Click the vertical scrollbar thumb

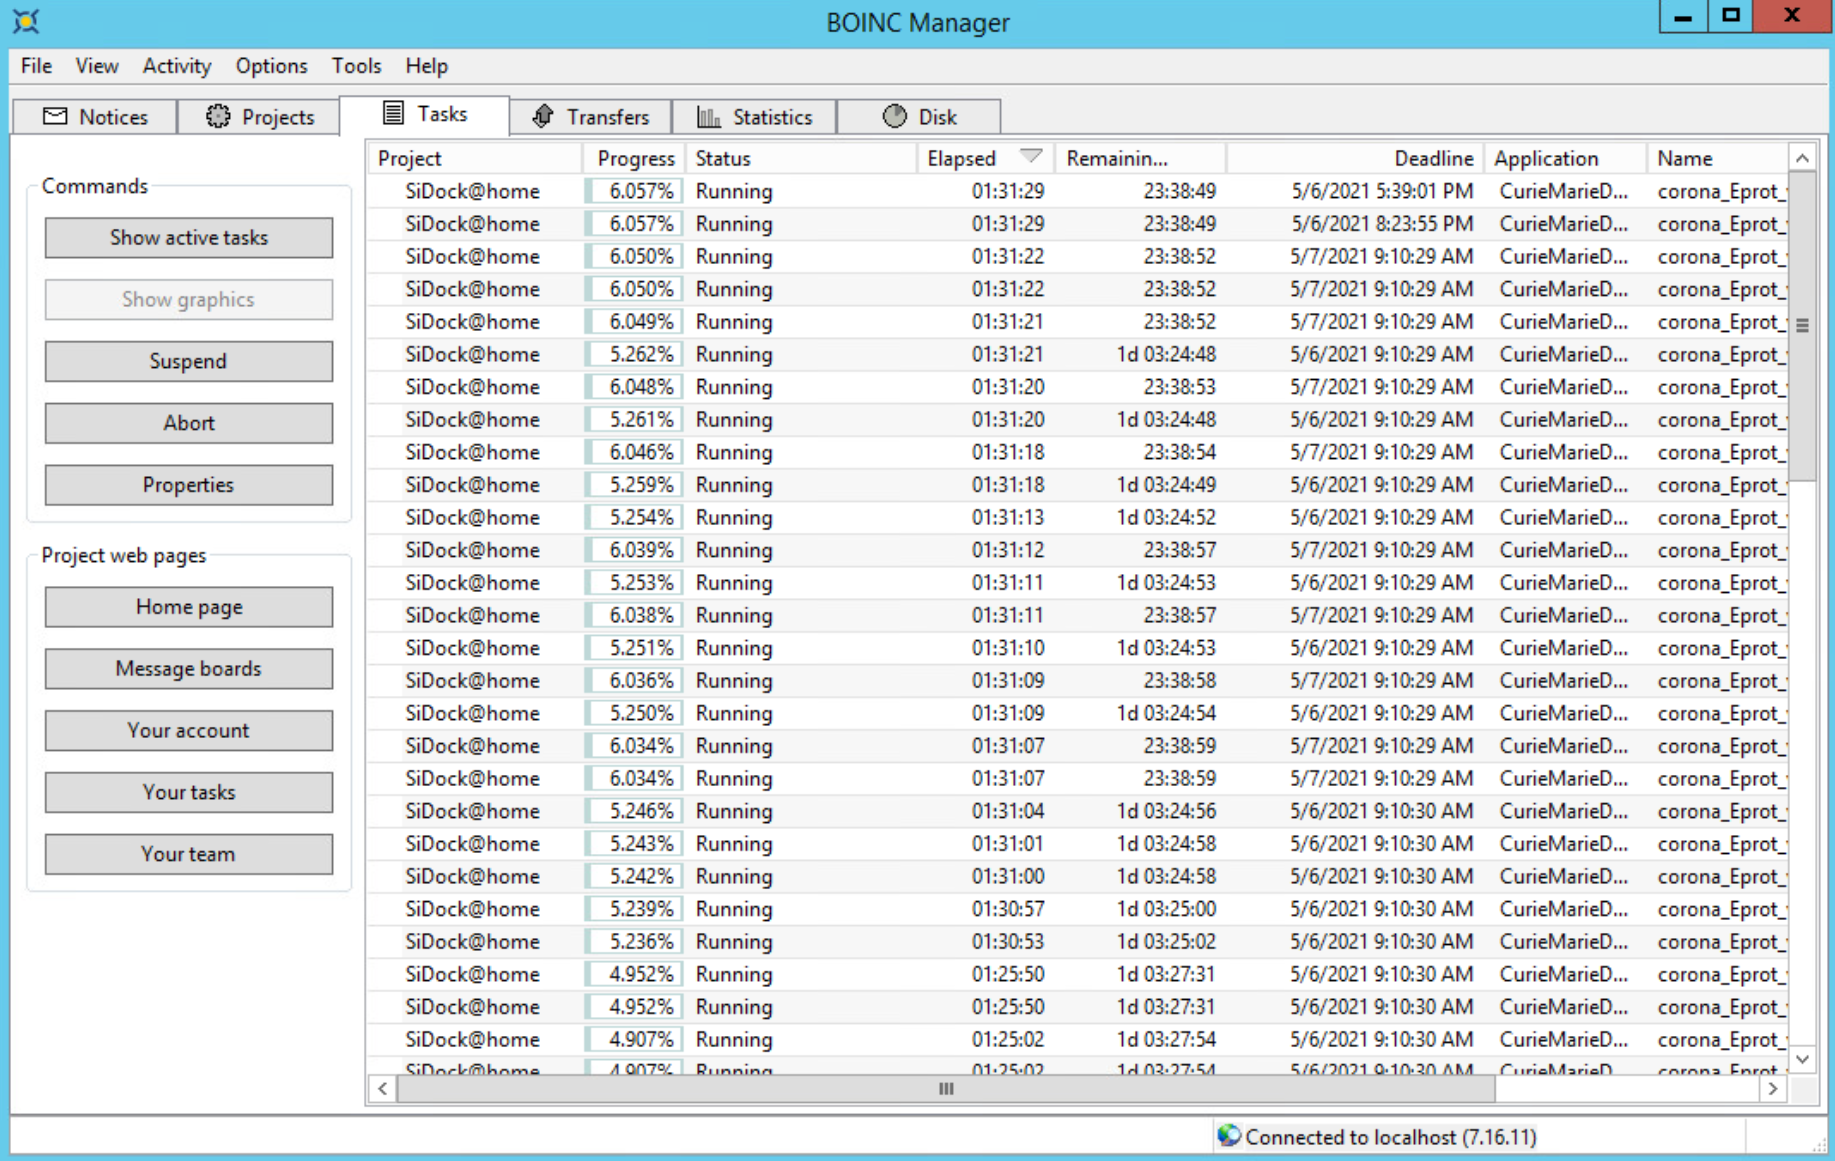tap(1802, 326)
